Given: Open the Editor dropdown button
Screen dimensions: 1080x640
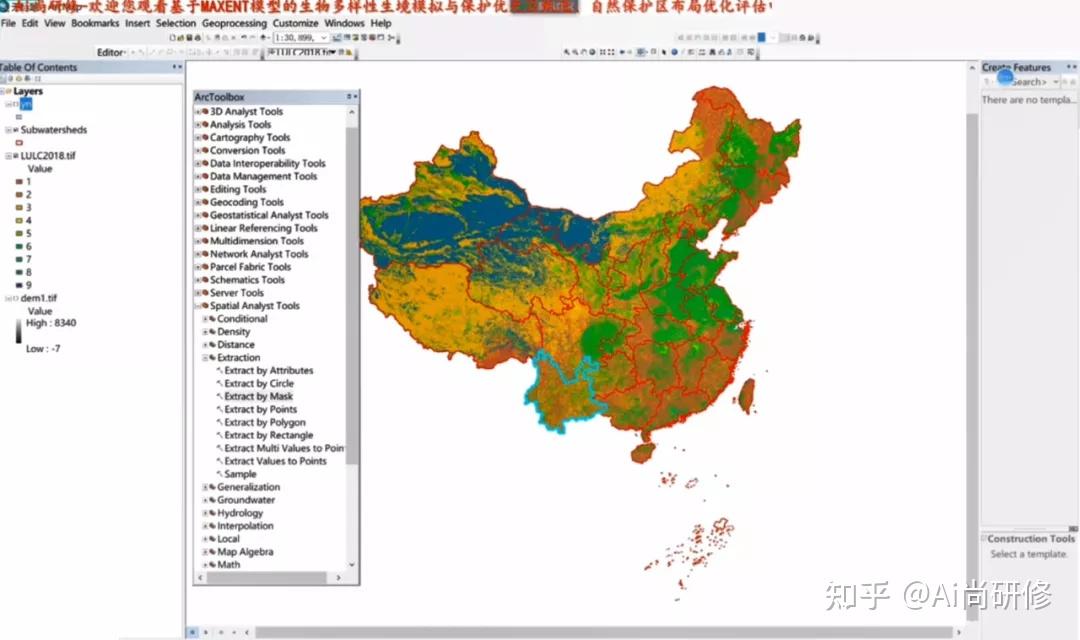Looking at the screenshot, I should pos(111,52).
